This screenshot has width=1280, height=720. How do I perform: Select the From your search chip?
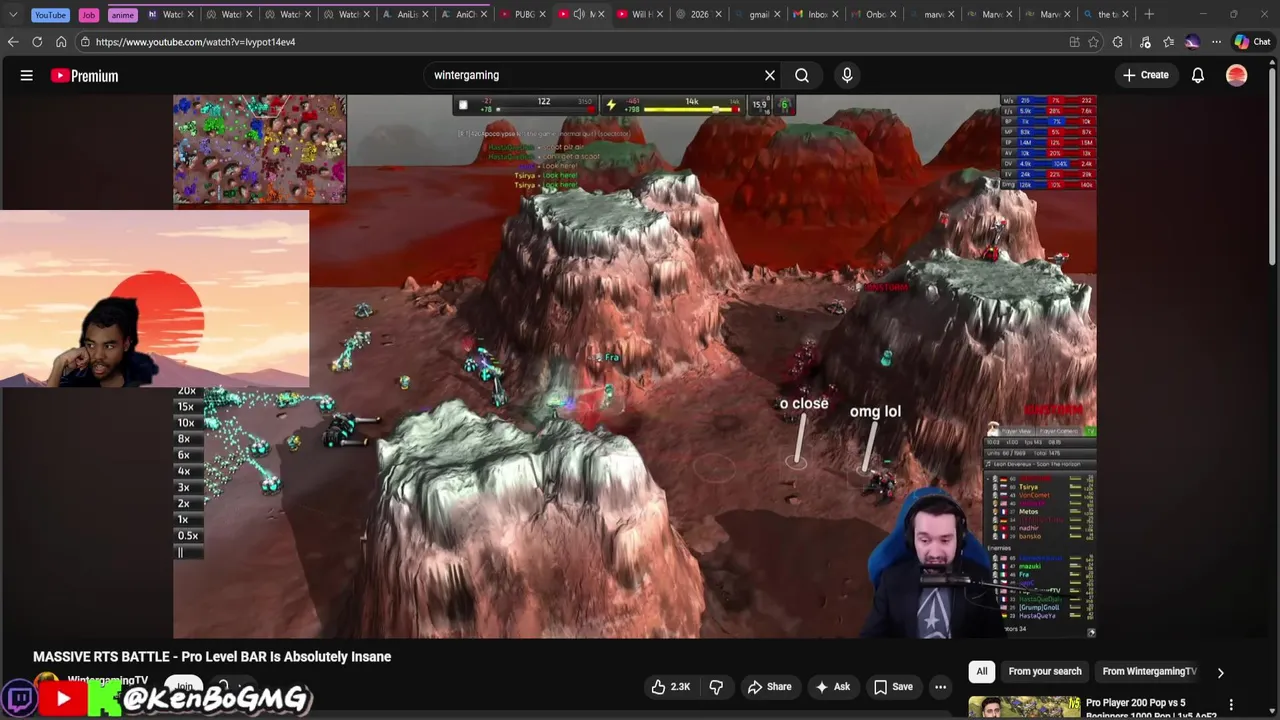[1045, 671]
